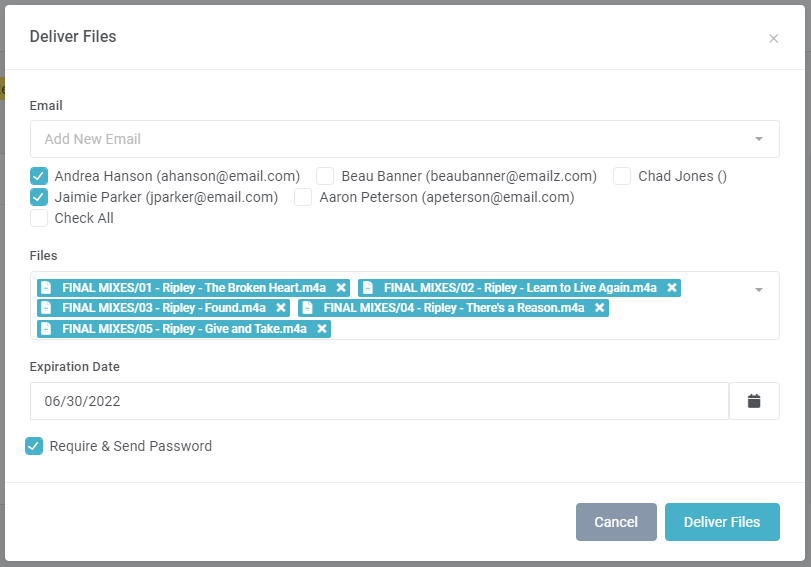This screenshot has height=567, width=811.
Task: Select Beau Banner as recipient
Action: (x=325, y=176)
